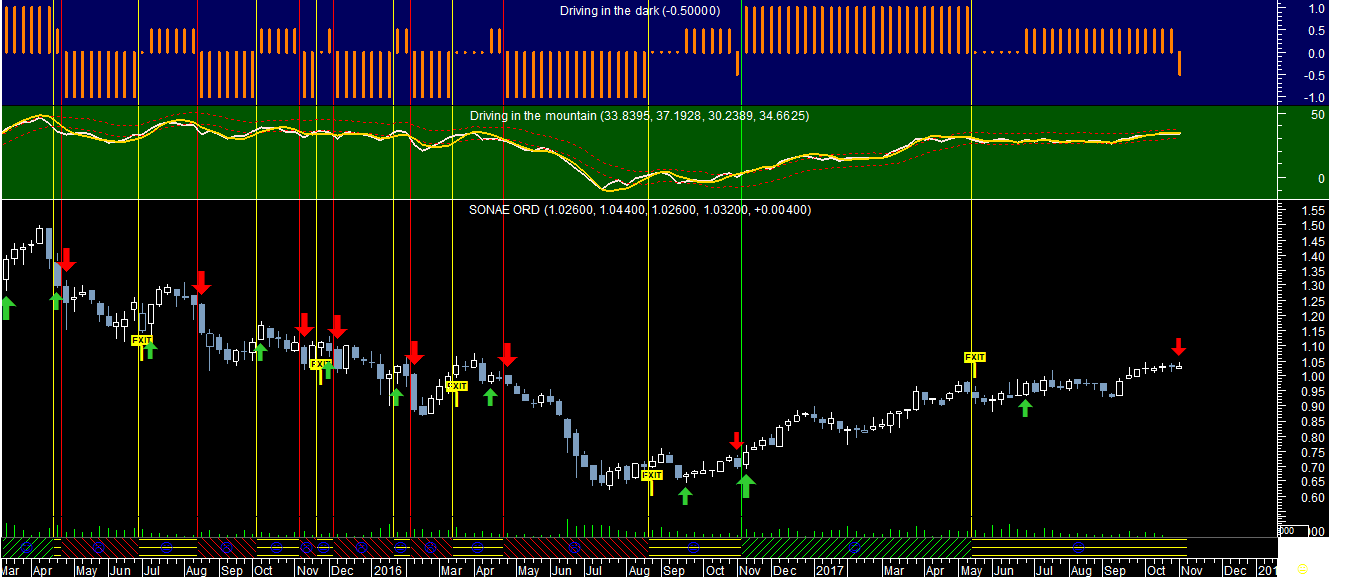
Task: Click the red sell arrow at April 2015
Action: tap(65, 259)
